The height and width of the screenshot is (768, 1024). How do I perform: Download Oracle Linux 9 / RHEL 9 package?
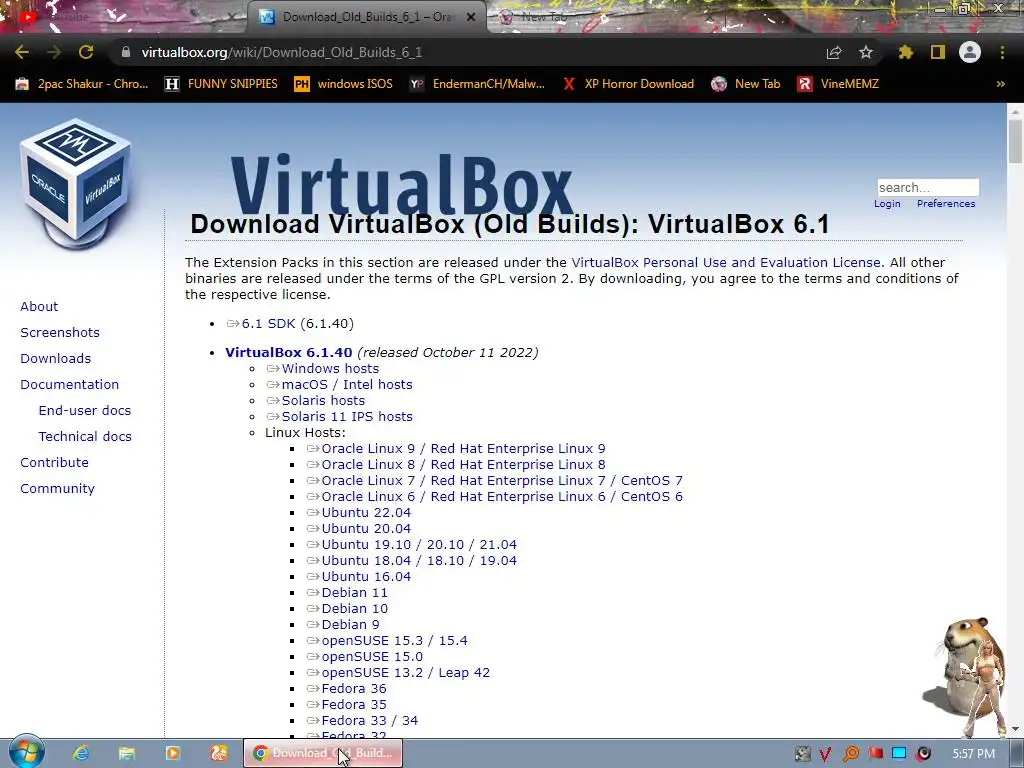tap(463, 449)
